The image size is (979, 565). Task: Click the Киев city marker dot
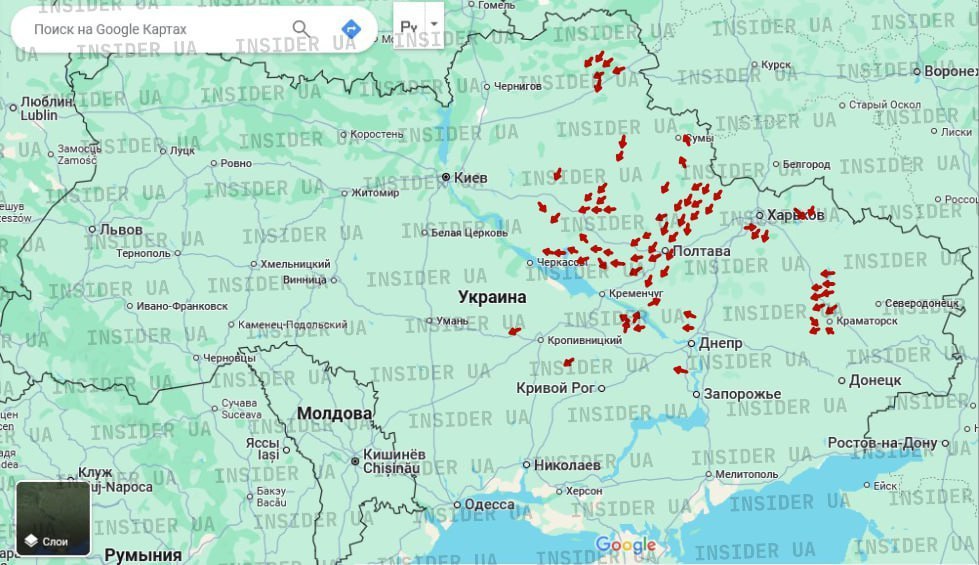[x=446, y=178]
